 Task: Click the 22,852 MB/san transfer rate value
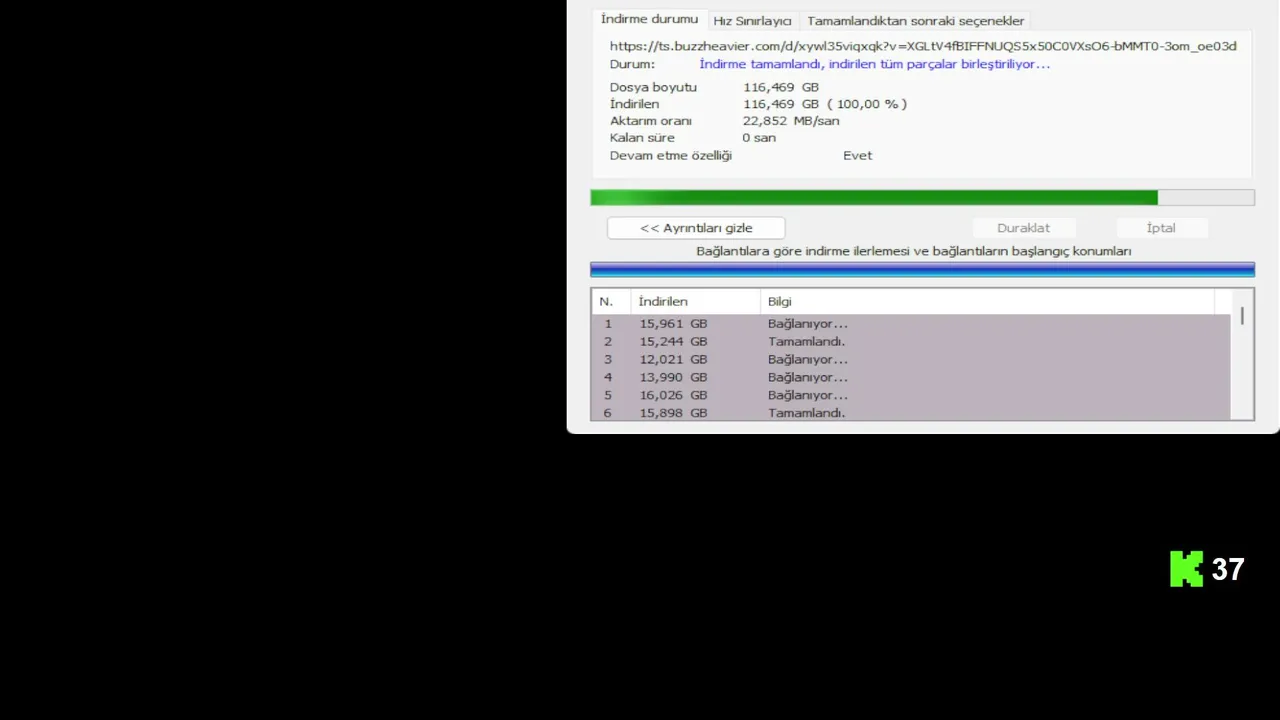[x=791, y=121]
